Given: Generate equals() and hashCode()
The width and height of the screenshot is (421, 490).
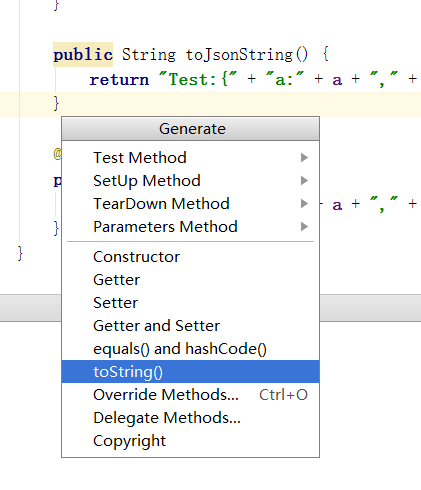Looking at the screenshot, I should 190,349.
